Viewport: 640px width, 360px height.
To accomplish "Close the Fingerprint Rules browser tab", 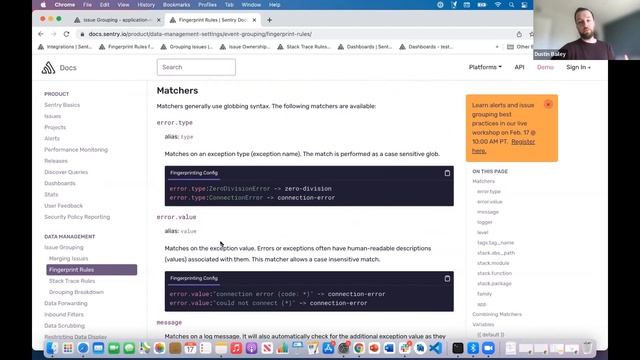I will tap(254, 20).
